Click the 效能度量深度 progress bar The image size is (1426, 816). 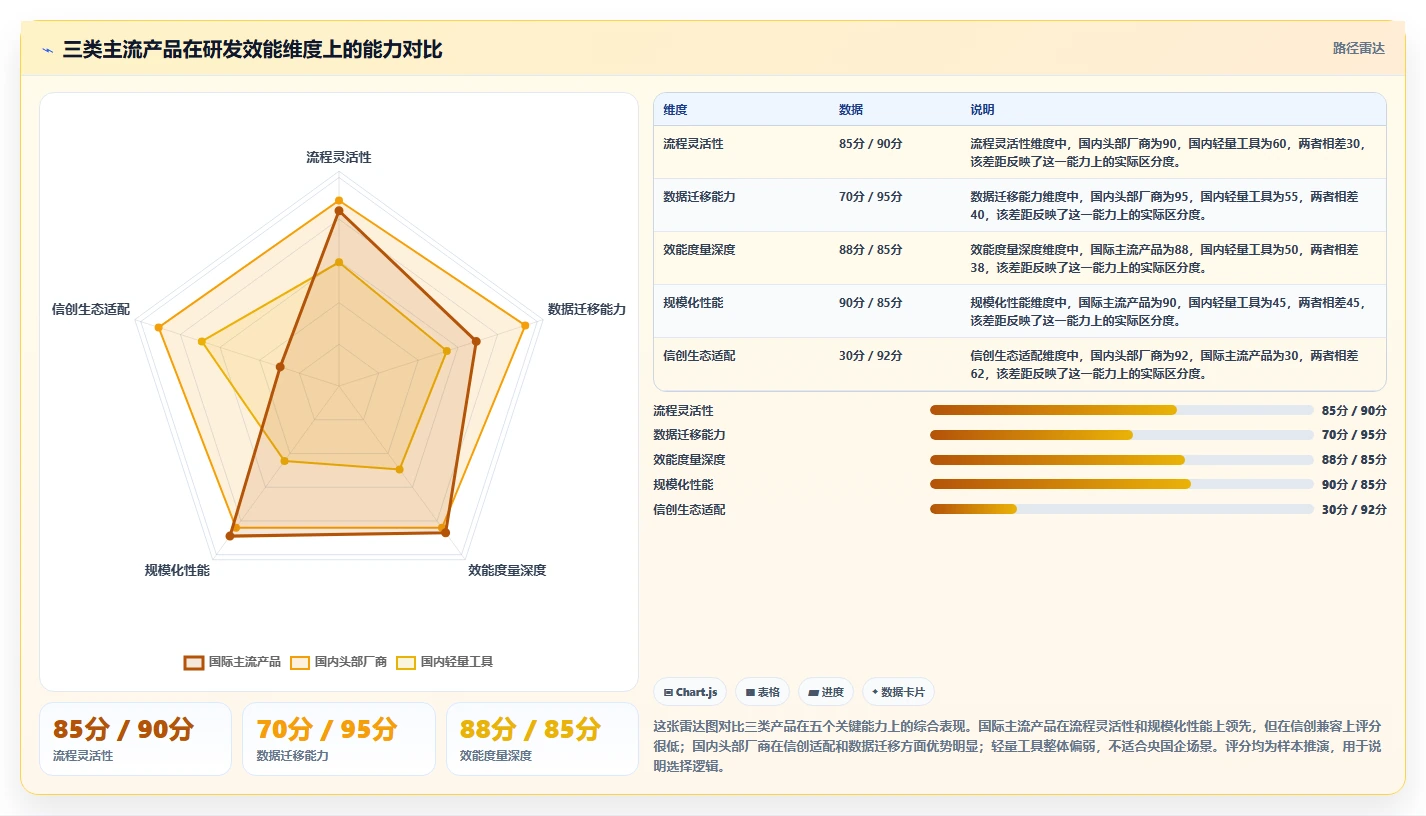[x=1121, y=460]
